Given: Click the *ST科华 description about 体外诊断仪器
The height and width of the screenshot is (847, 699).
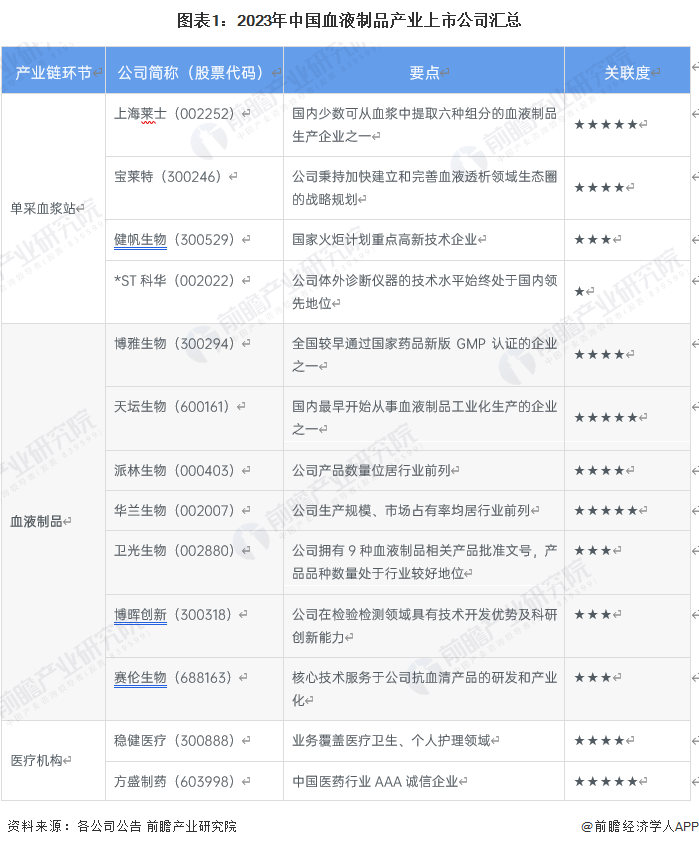Looking at the screenshot, I should (x=425, y=292).
